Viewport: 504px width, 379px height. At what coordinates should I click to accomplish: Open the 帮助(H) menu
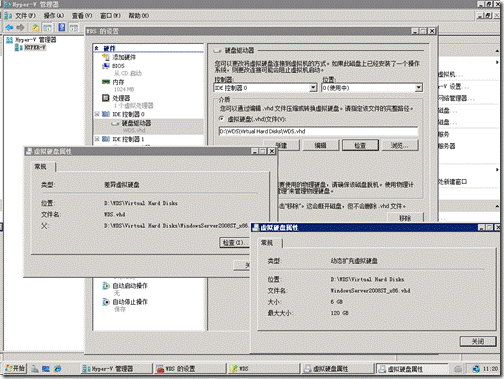pyautogui.click(x=138, y=16)
